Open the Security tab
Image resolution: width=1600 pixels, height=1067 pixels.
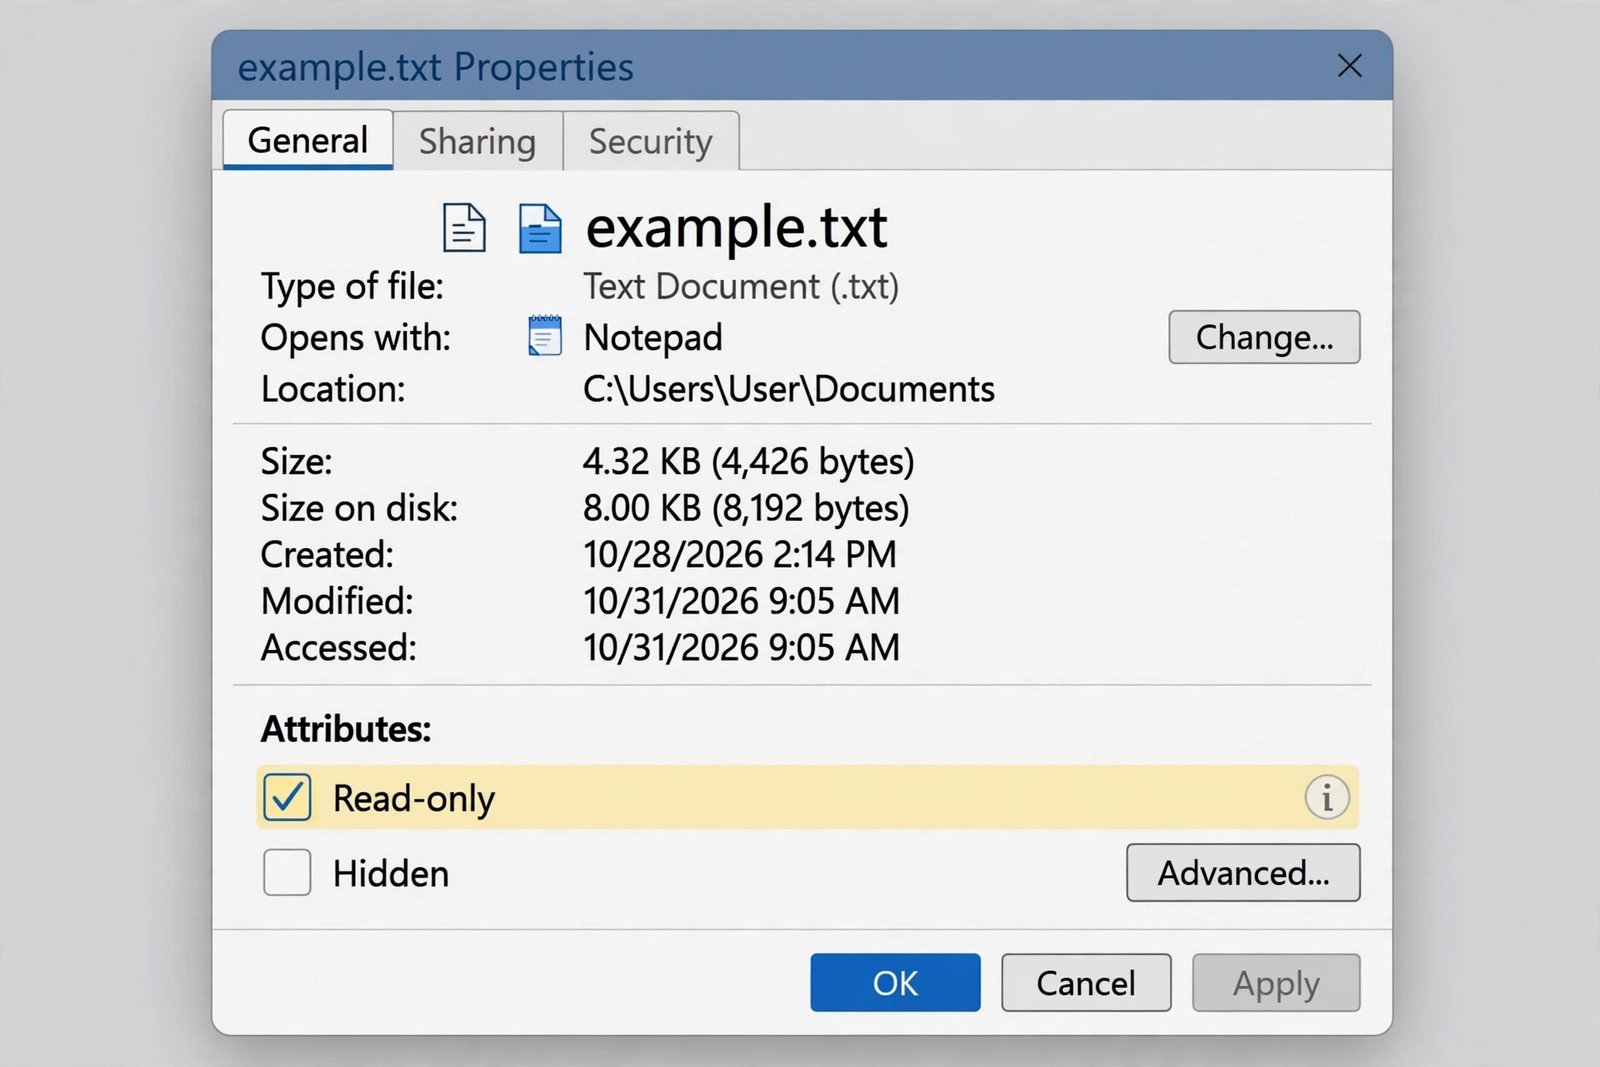[x=651, y=141]
